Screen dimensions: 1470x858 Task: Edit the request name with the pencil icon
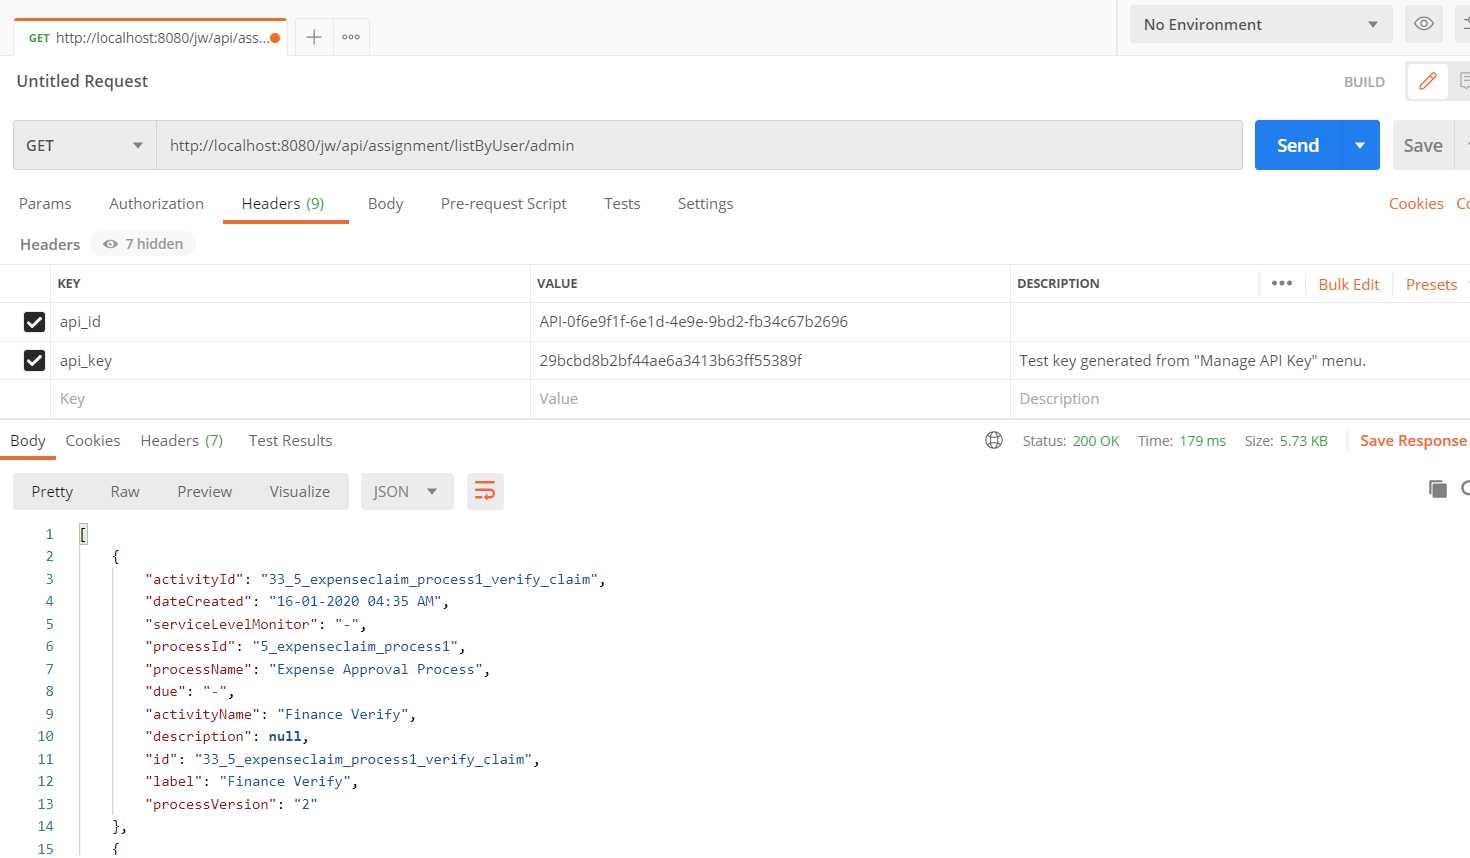click(x=1427, y=81)
